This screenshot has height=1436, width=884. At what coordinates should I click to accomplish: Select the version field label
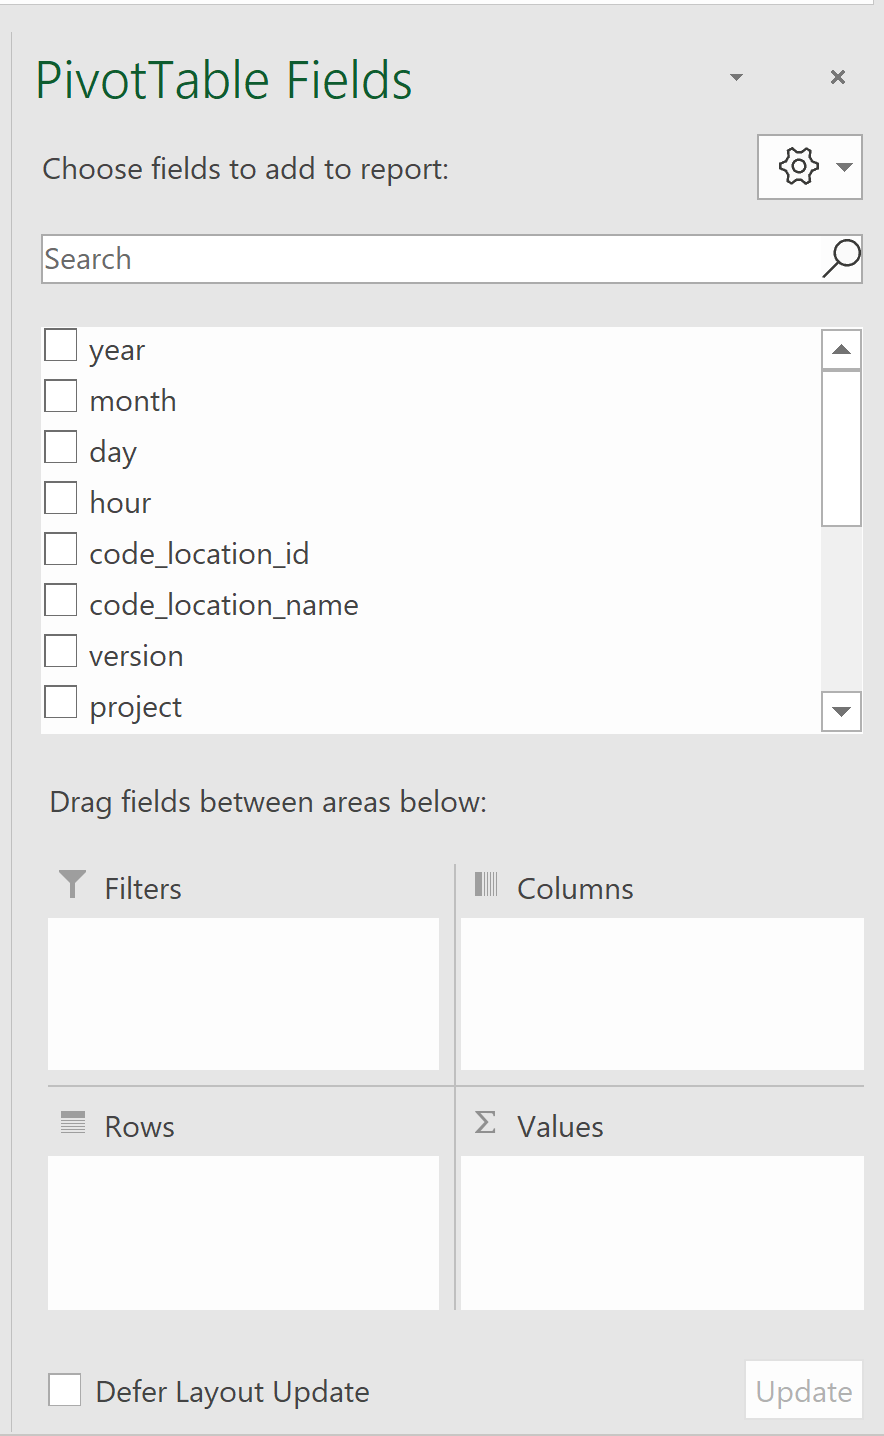(x=136, y=656)
